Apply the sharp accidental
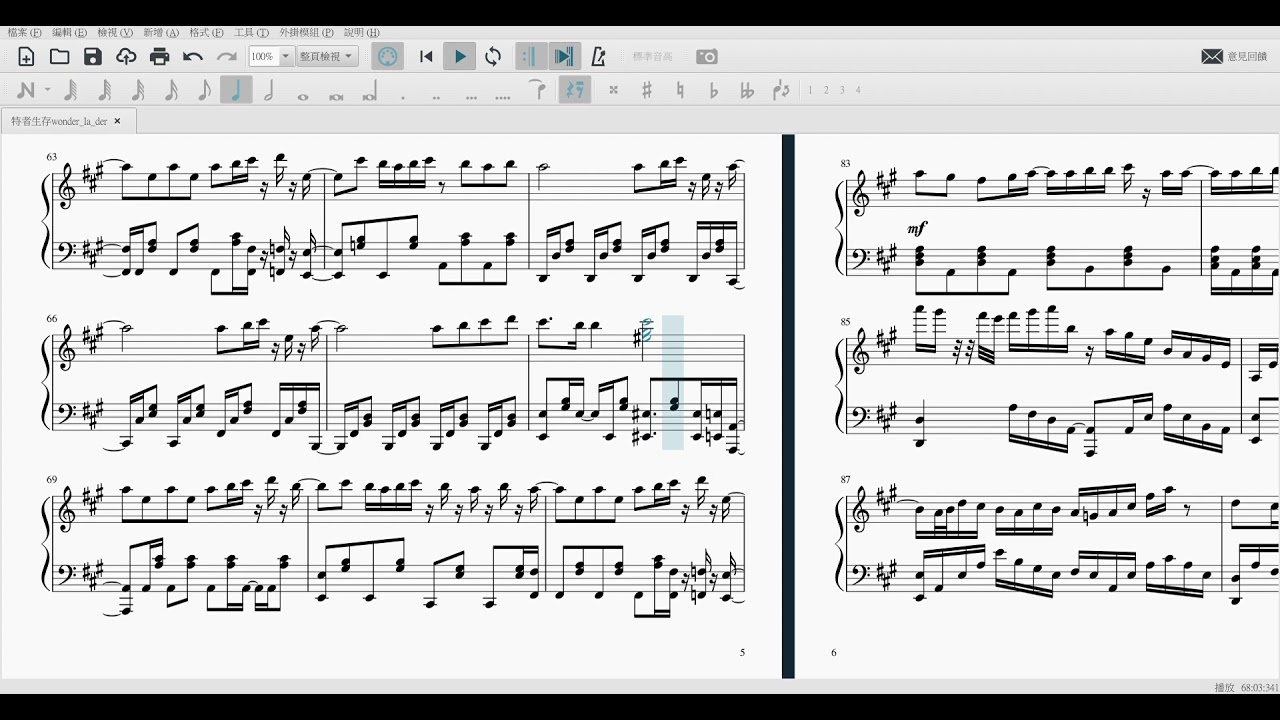The width and height of the screenshot is (1280, 720). pos(647,90)
